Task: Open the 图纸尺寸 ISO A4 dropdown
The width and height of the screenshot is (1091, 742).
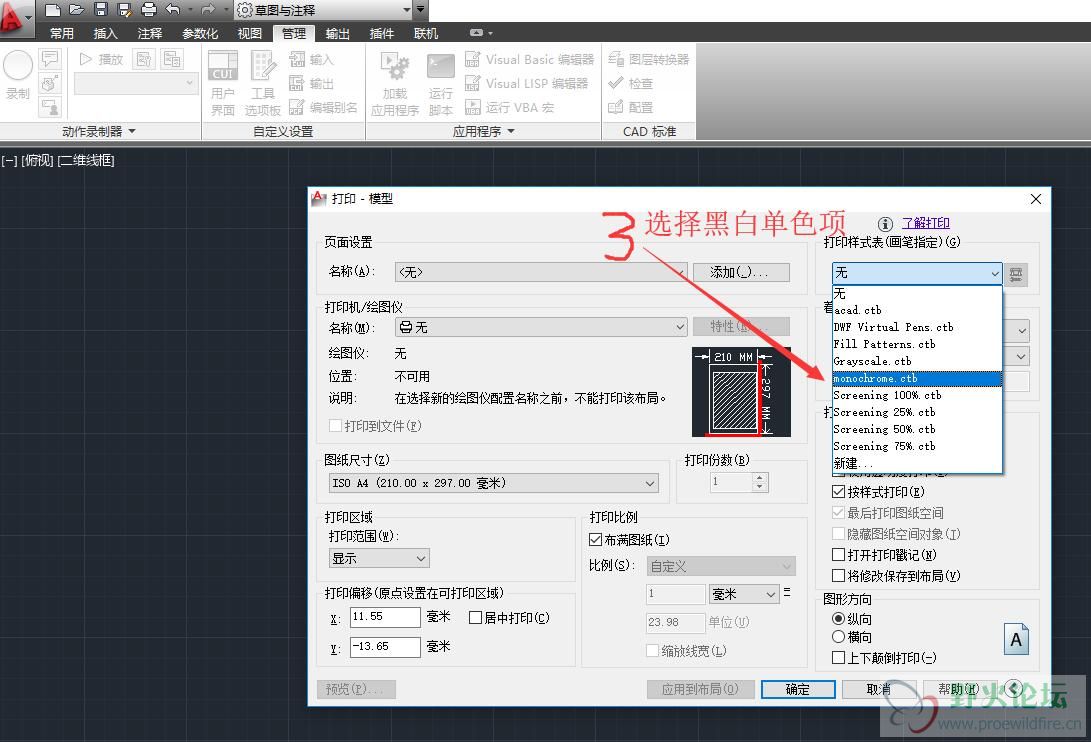Action: 493,483
